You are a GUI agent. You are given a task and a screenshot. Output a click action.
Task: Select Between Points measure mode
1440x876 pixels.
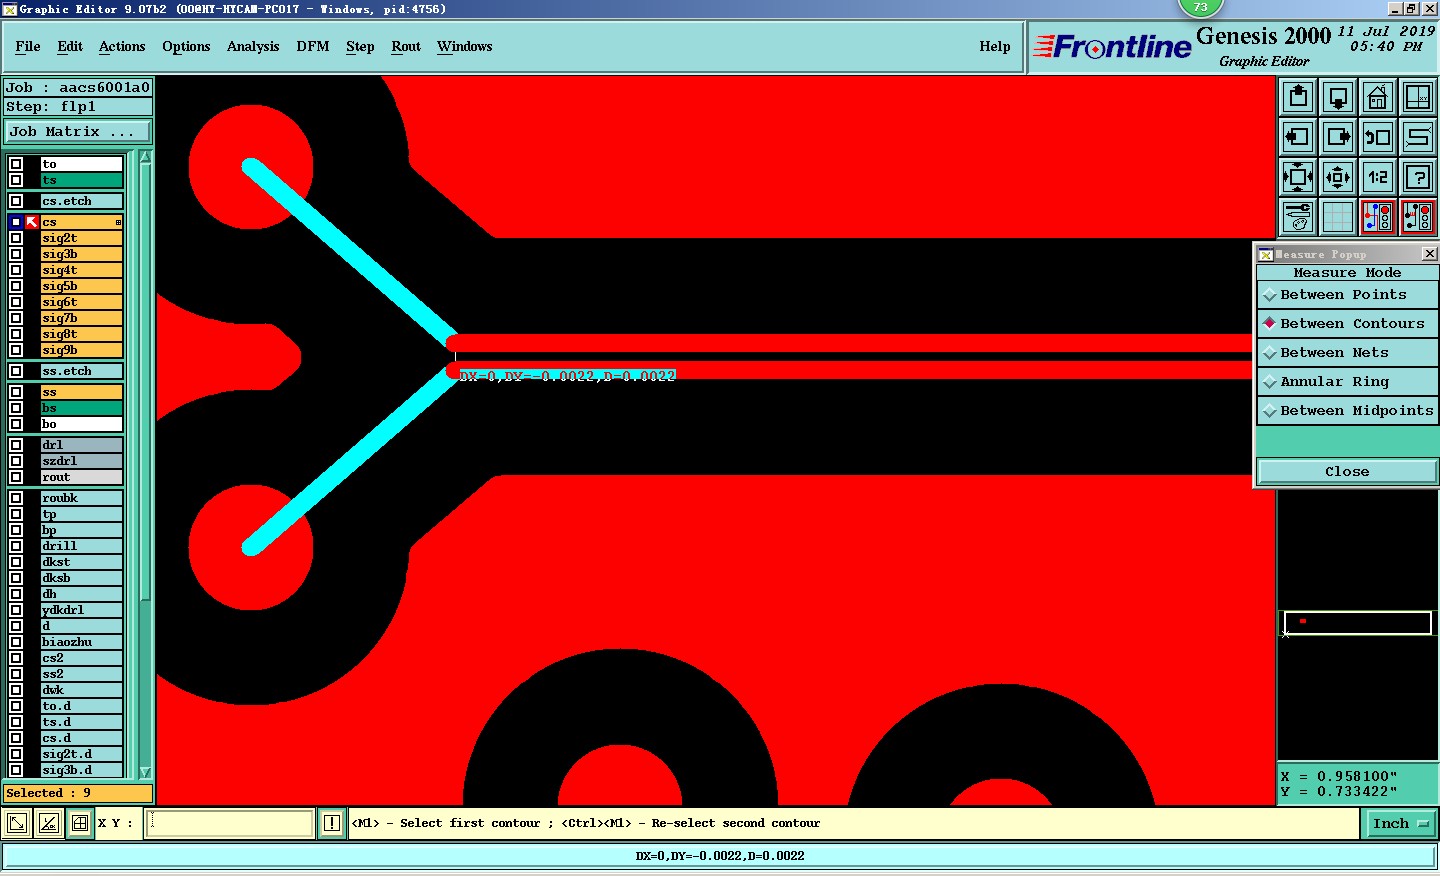click(1347, 295)
